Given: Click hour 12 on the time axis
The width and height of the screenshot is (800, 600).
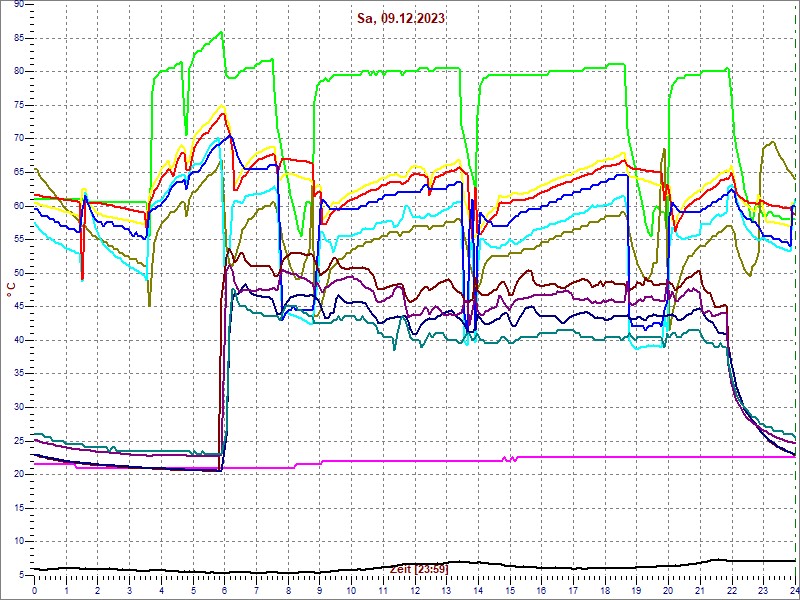Looking at the screenshot, I should (415, 590).
